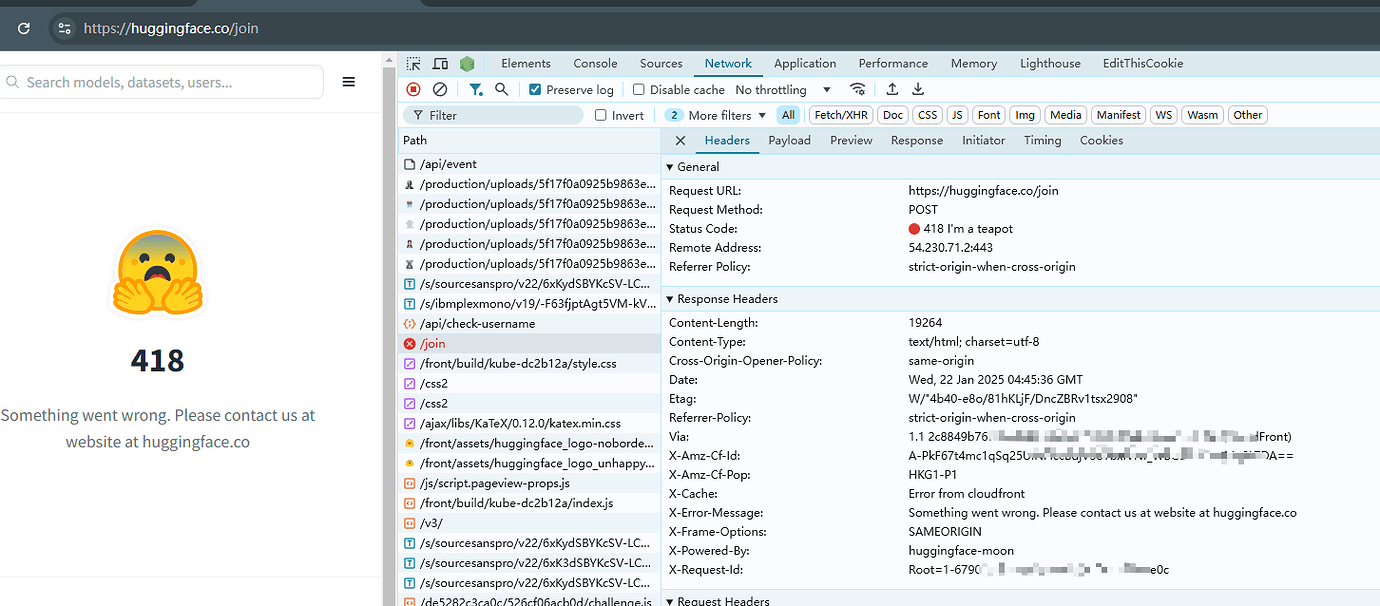Tick the Invert filter checkbox
Viewport: 1380px width, 606px height.
tap(601, 115)
